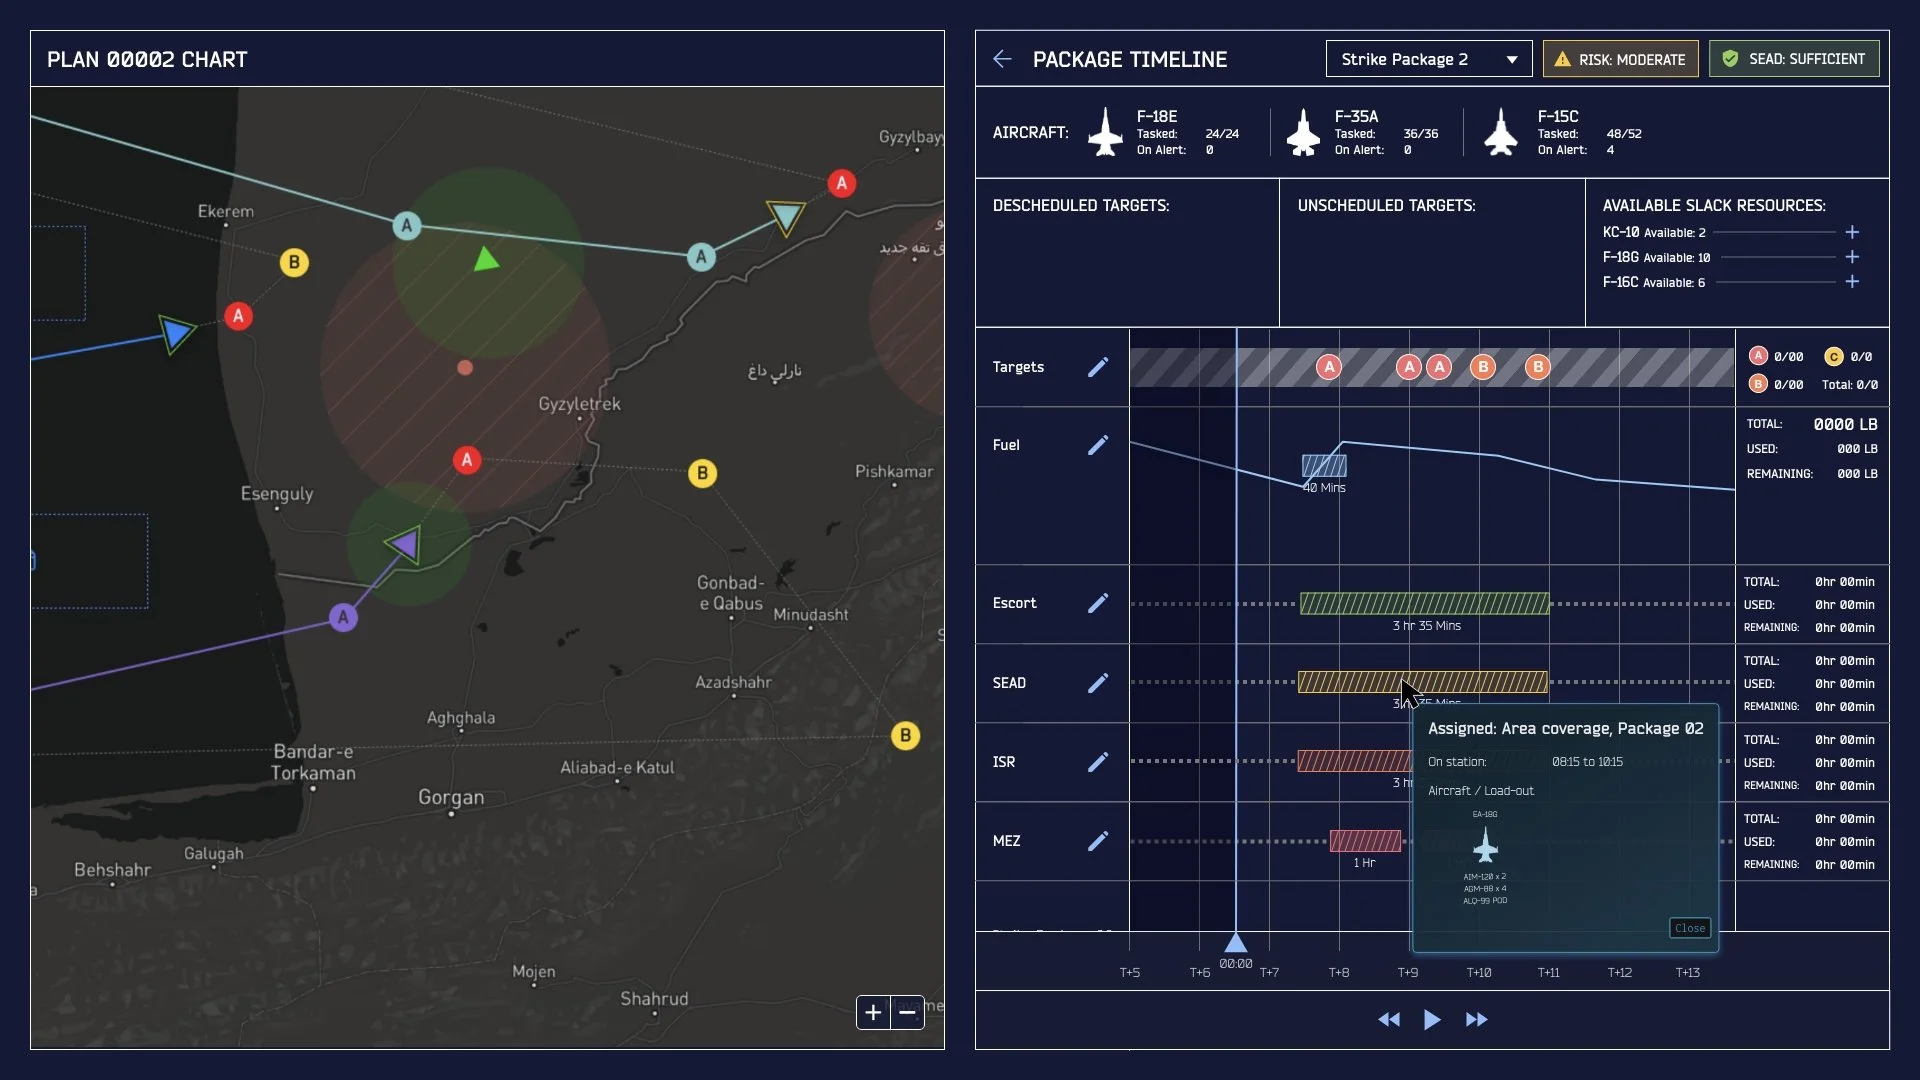Select the green Escort coverage bar
Viewport: 1920px width, 1080px height.
pos(1424,603)
